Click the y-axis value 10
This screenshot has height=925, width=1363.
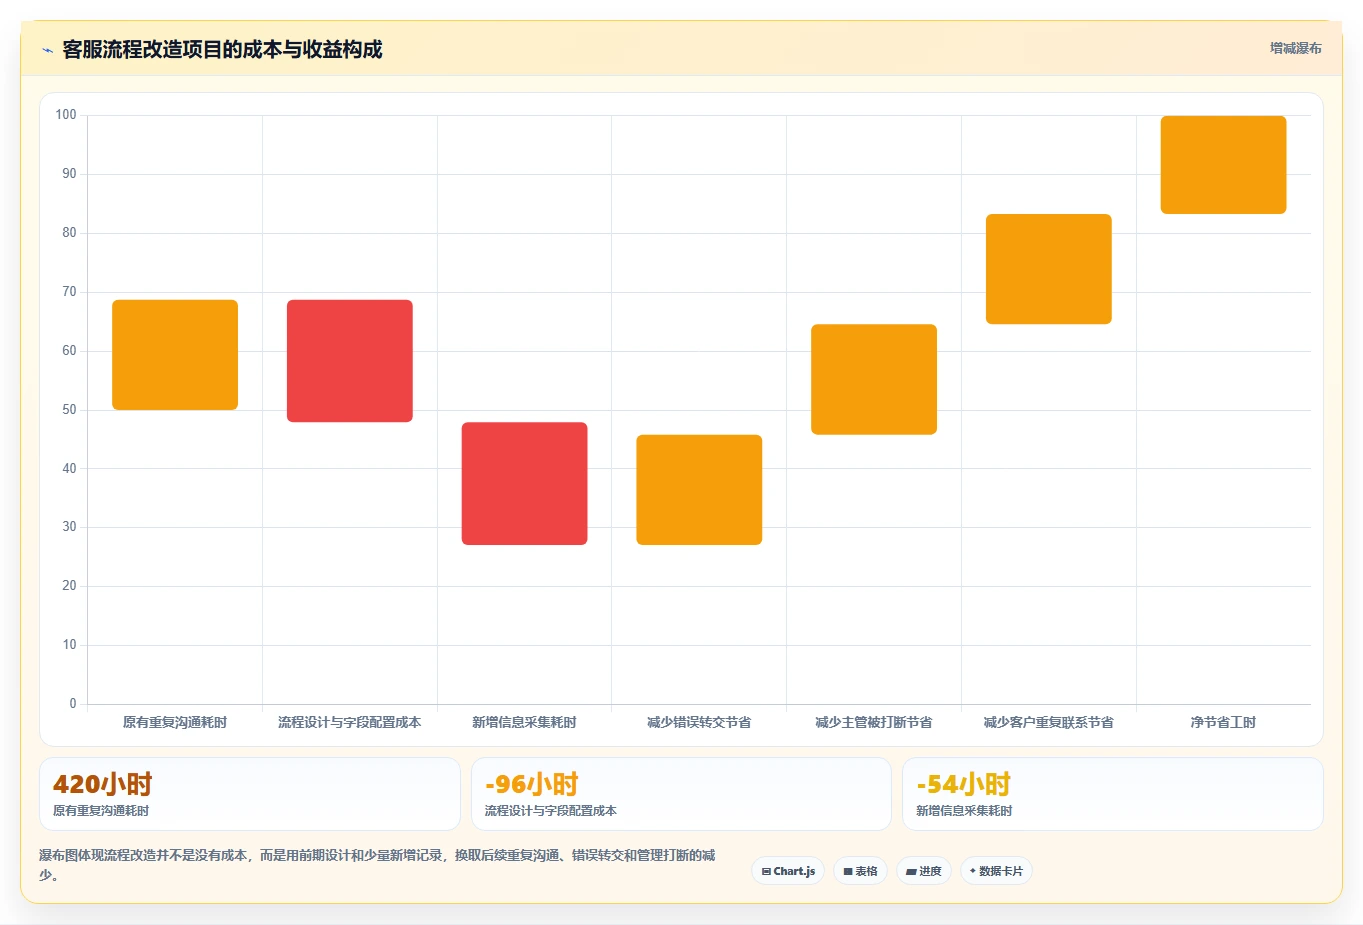click(69, 645)
